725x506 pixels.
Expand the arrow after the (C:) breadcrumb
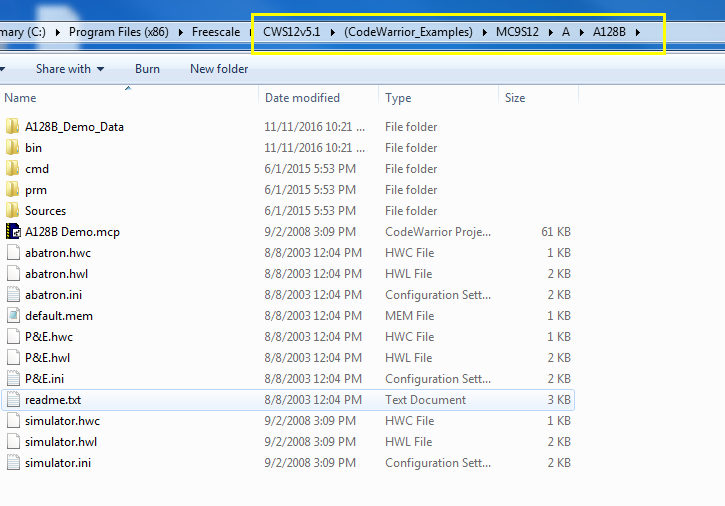57,32
